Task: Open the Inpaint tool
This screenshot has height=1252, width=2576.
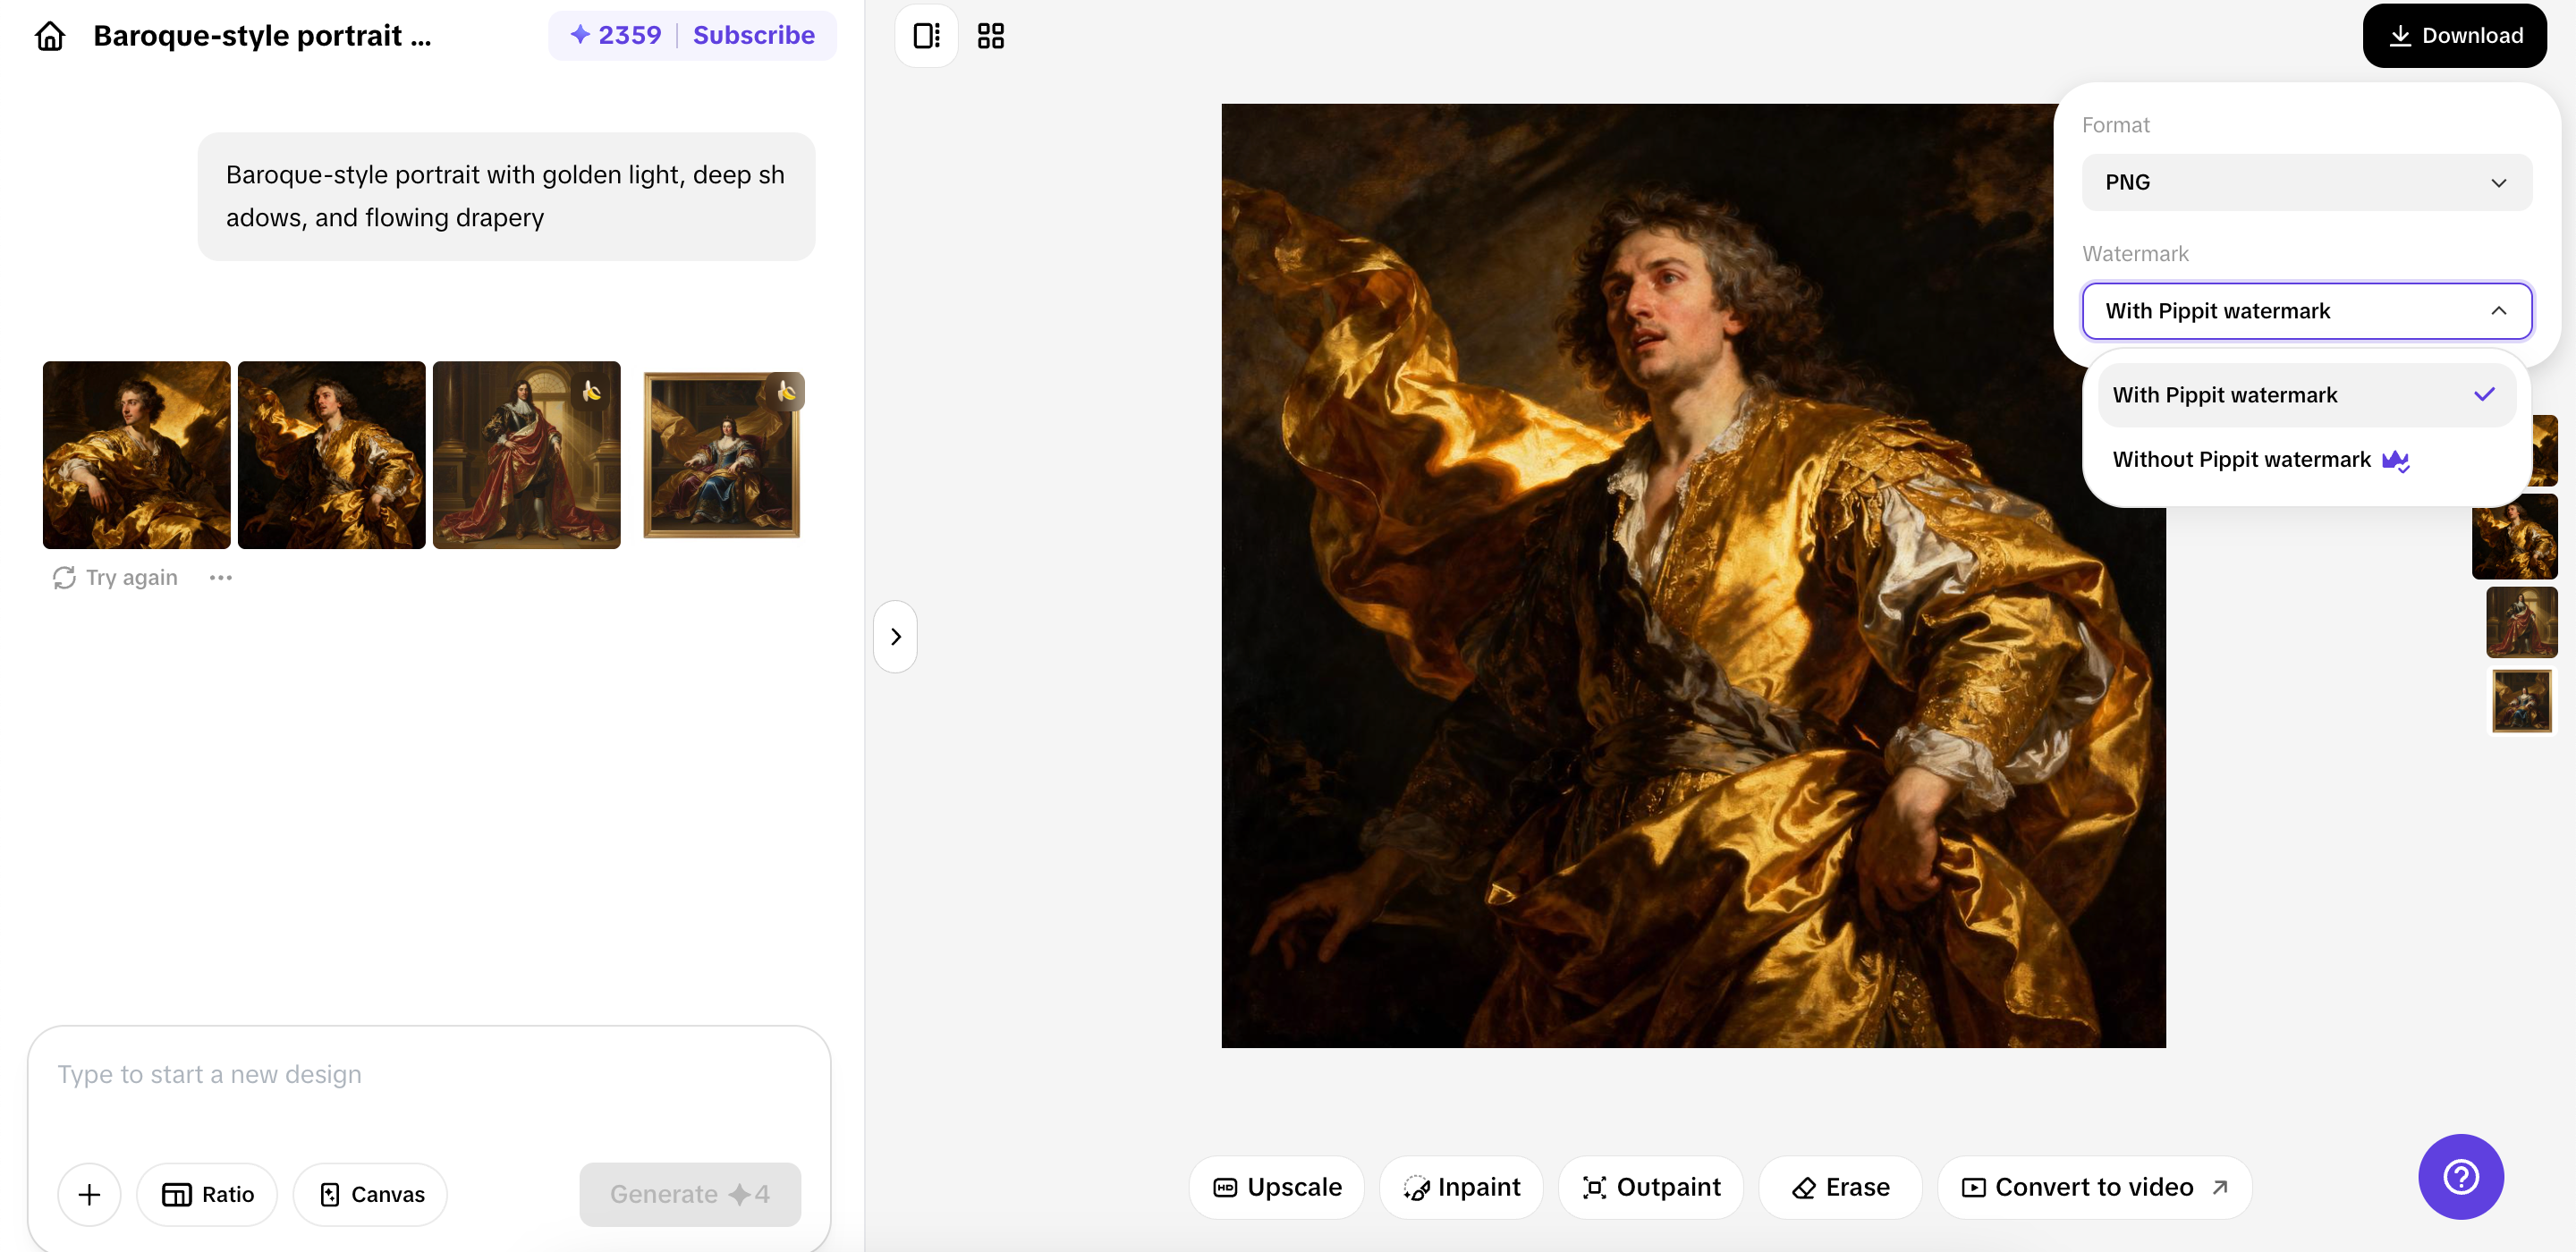Action: click(1461, 1187)
